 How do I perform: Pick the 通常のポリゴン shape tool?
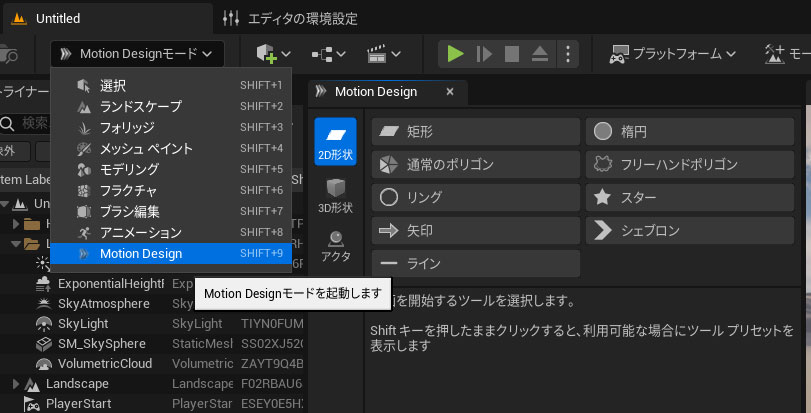click(476, 165)
